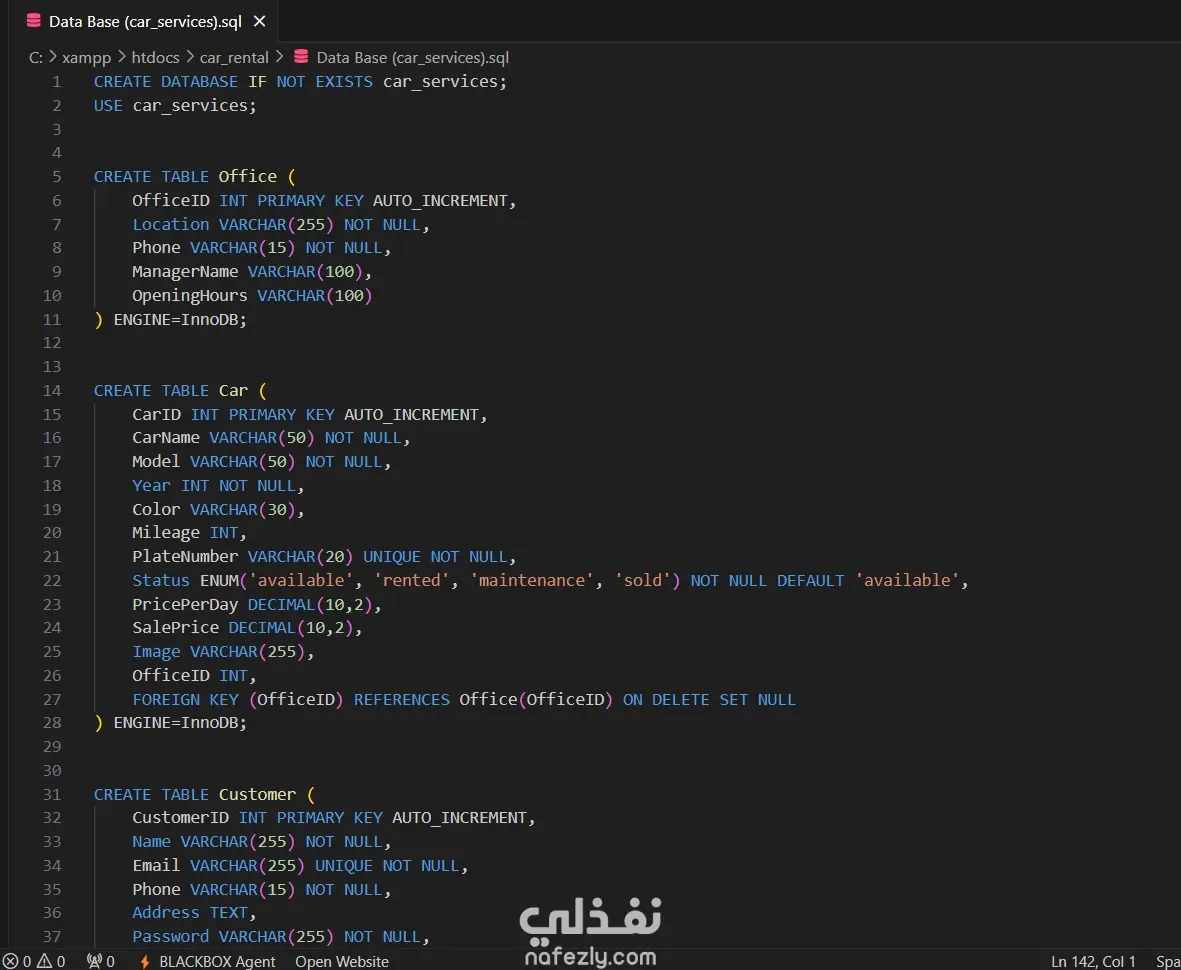Image resolution: width=1181 pixels, height=970 pixels.
Task: Click 'Email' column on line 34
Action: 157,865
